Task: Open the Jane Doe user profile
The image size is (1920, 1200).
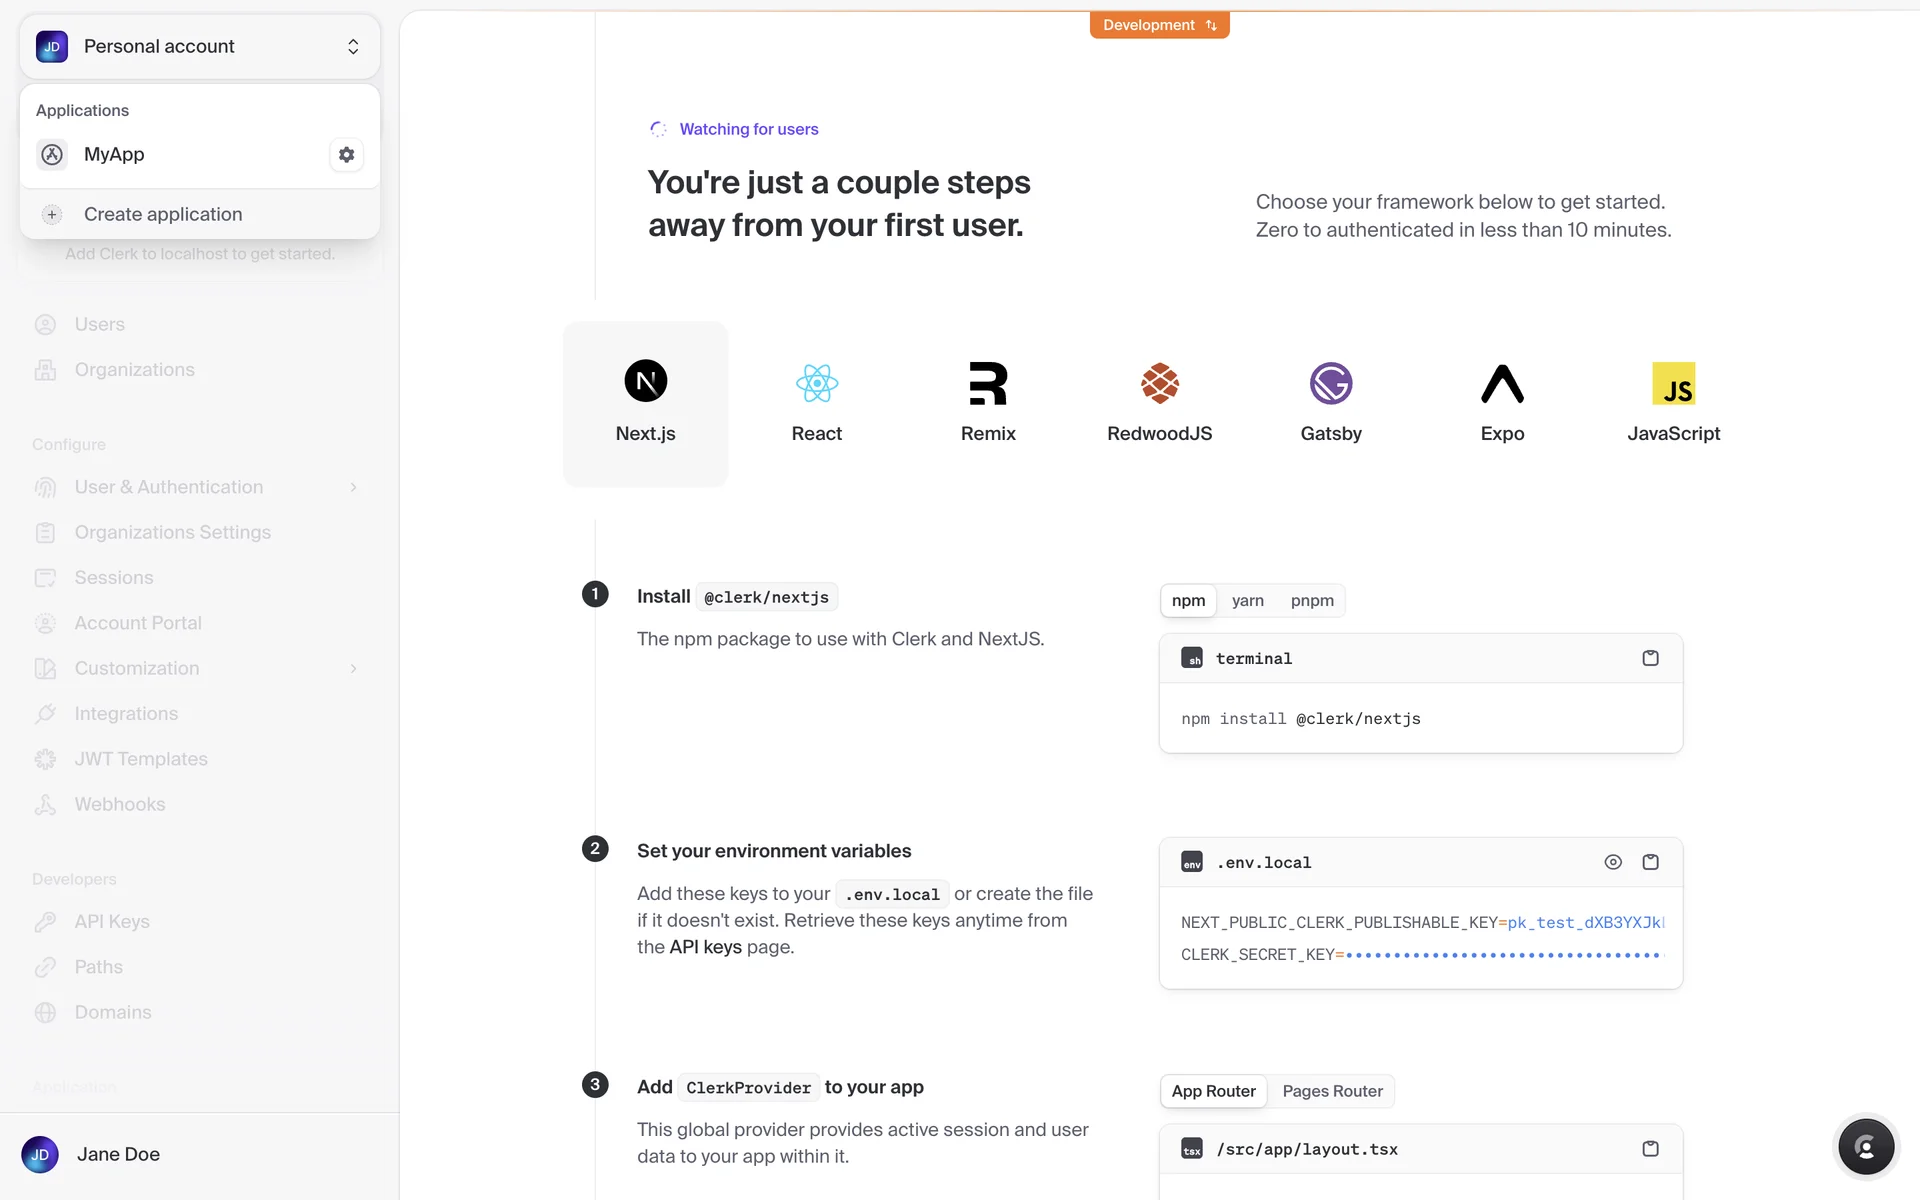Action: tap(118, 1154)
